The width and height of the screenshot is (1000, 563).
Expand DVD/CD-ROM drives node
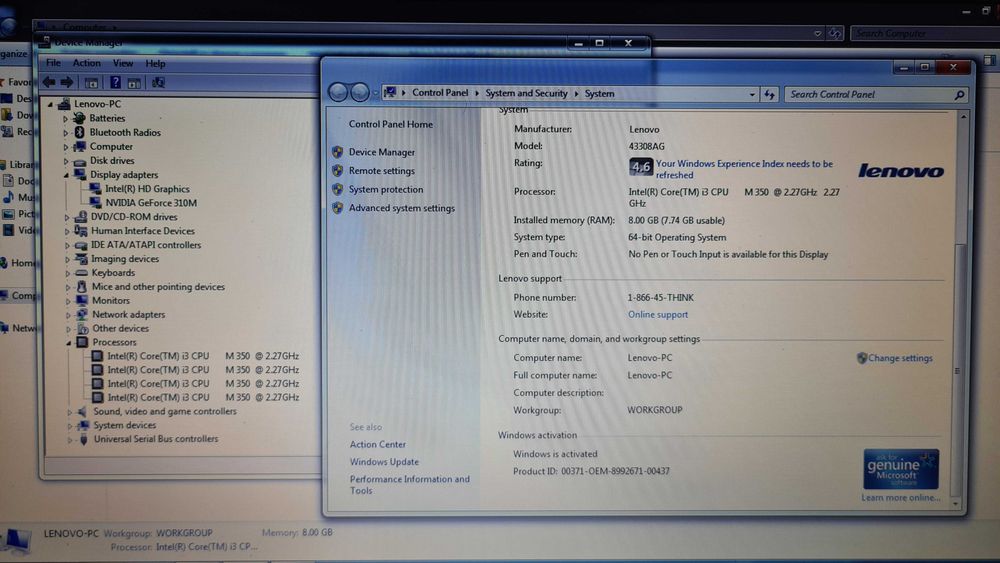click(66, 217)
